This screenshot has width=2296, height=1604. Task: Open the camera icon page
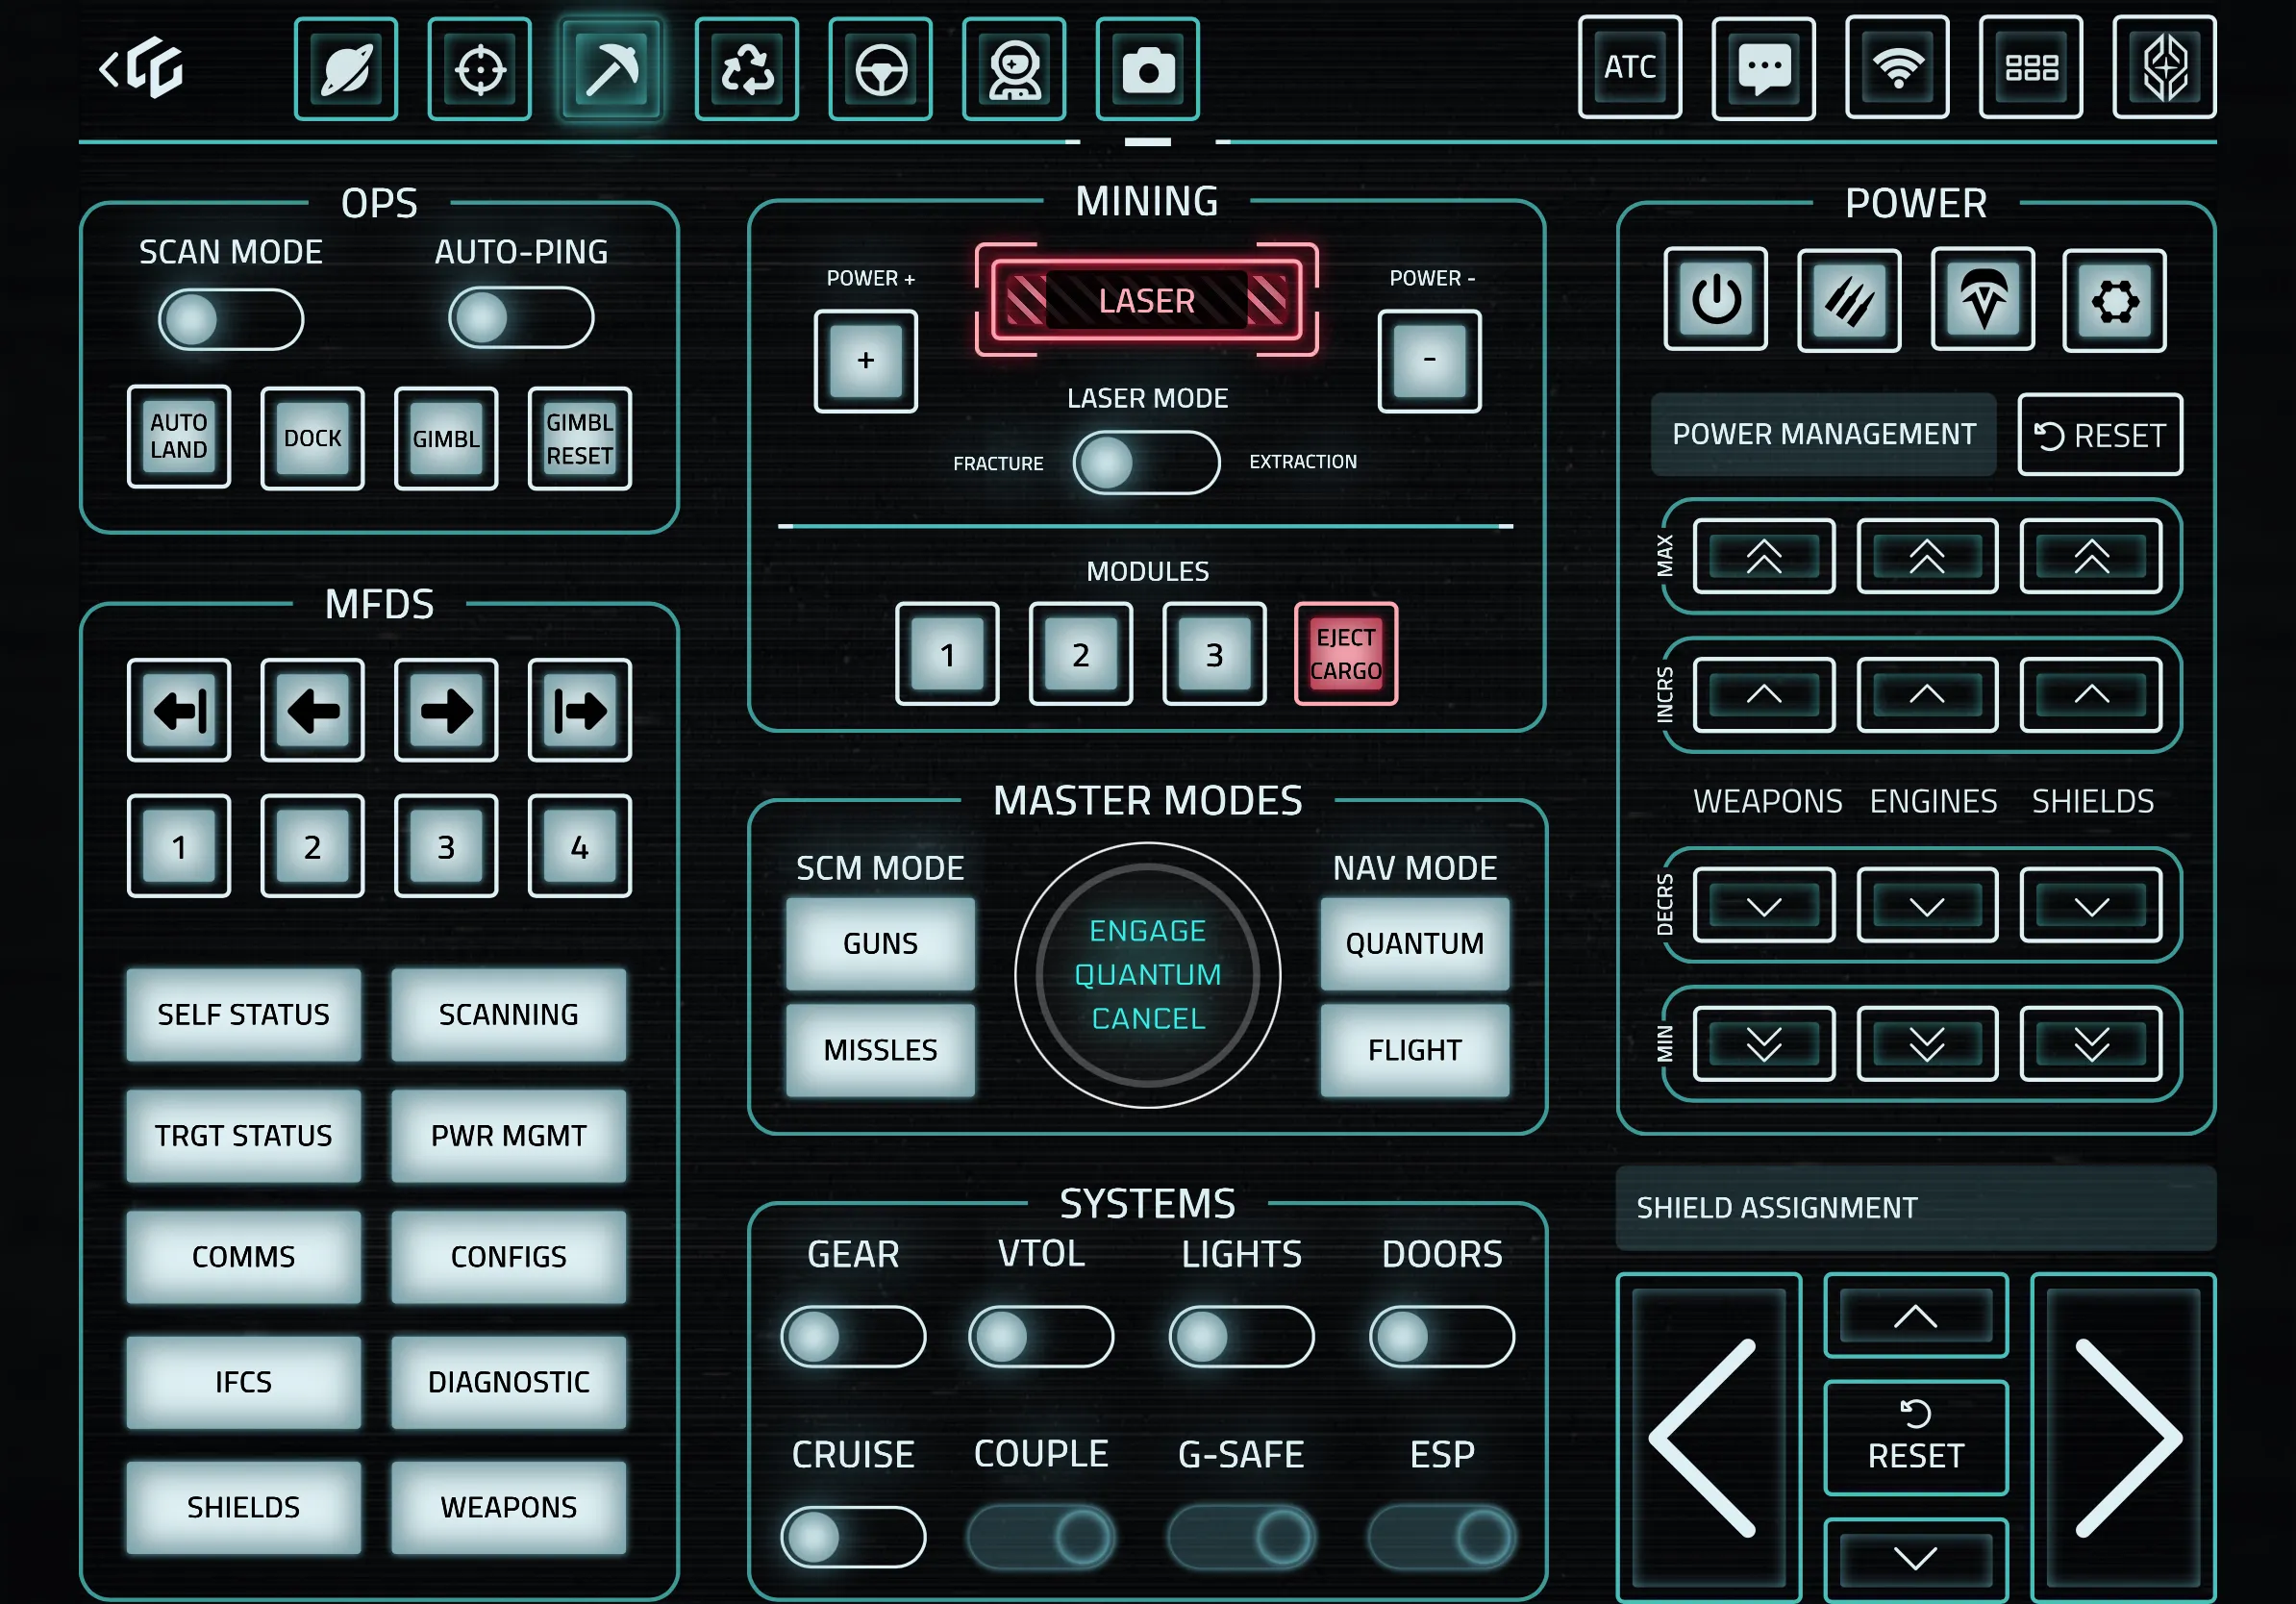pyautogui.click(x=1147, y=69)
